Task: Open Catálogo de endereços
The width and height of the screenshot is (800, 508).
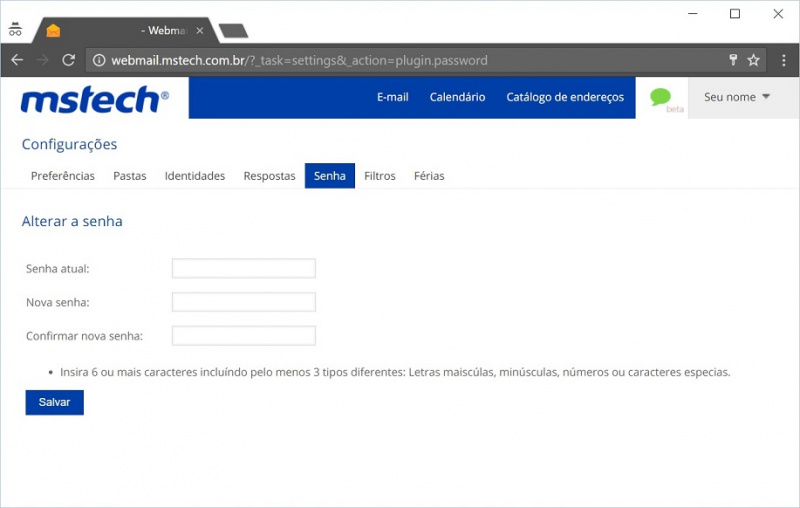Action: [565, 97]
